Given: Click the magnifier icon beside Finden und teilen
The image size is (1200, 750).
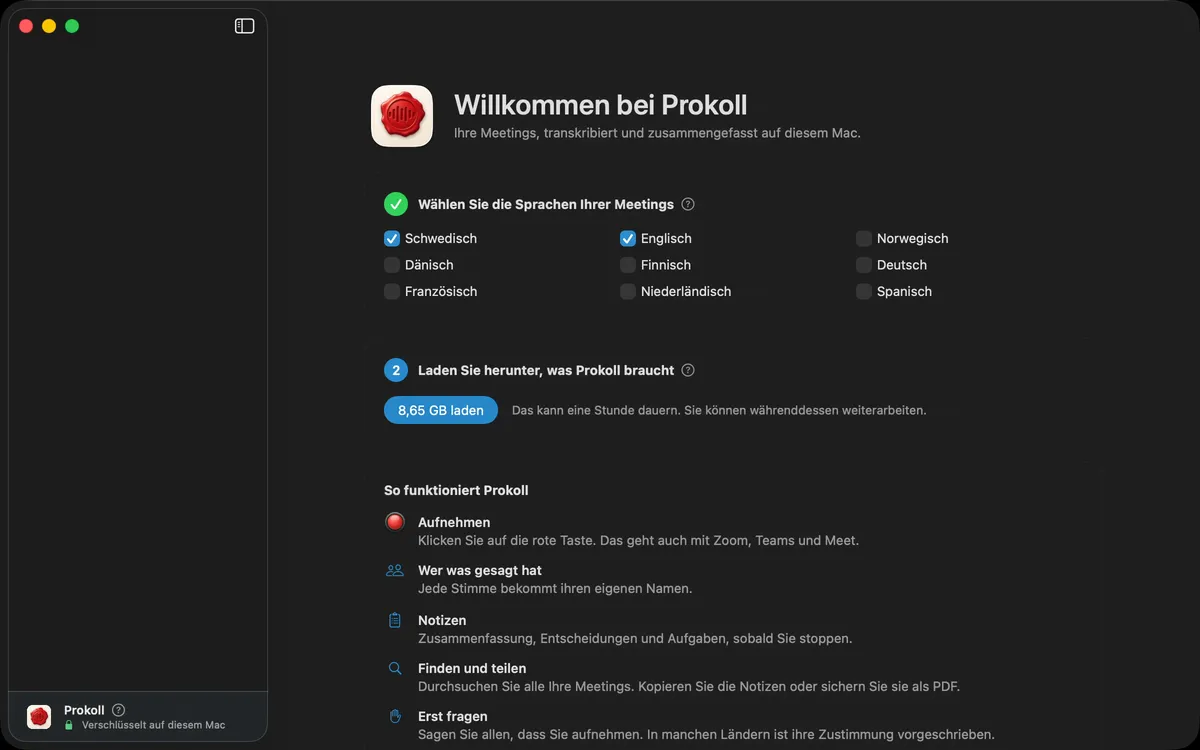Looking at the screenshot, I should point(395,668).
